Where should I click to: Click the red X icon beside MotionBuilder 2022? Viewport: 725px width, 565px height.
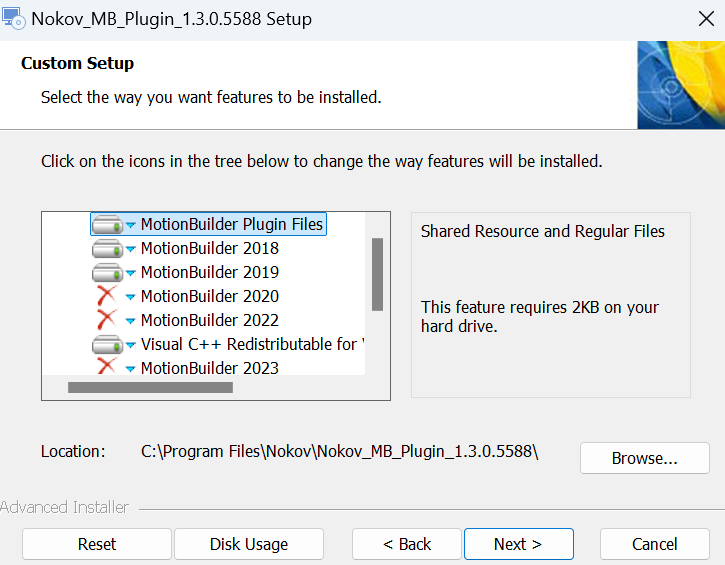107,320
